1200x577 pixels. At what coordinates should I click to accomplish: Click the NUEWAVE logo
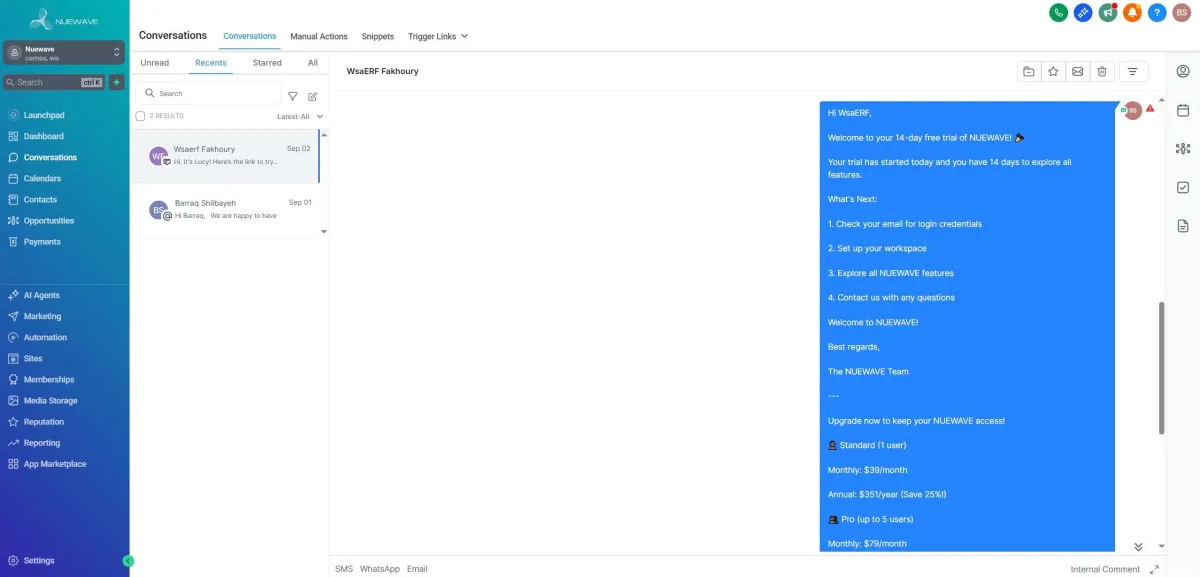pos(64,18)
